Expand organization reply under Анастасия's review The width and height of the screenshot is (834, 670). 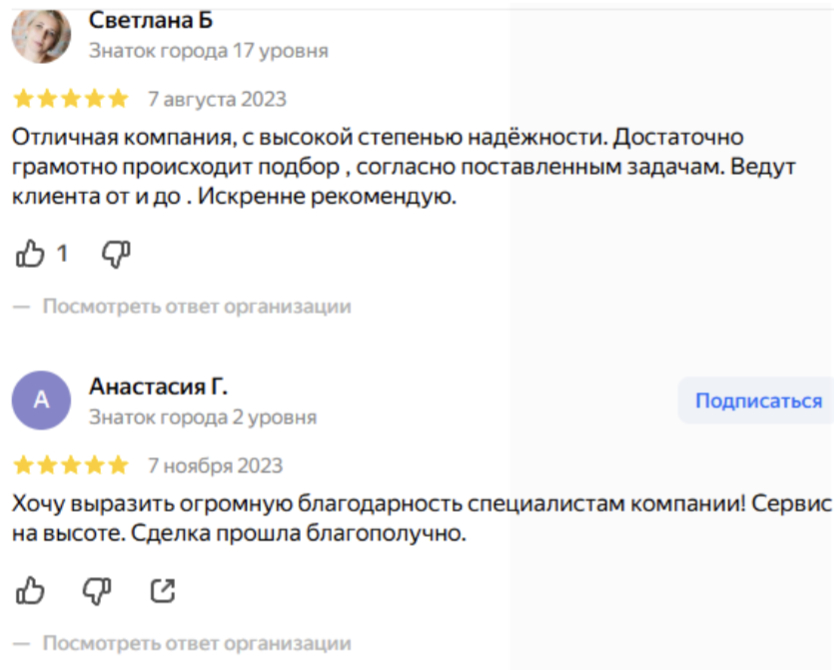coord(196,643)
